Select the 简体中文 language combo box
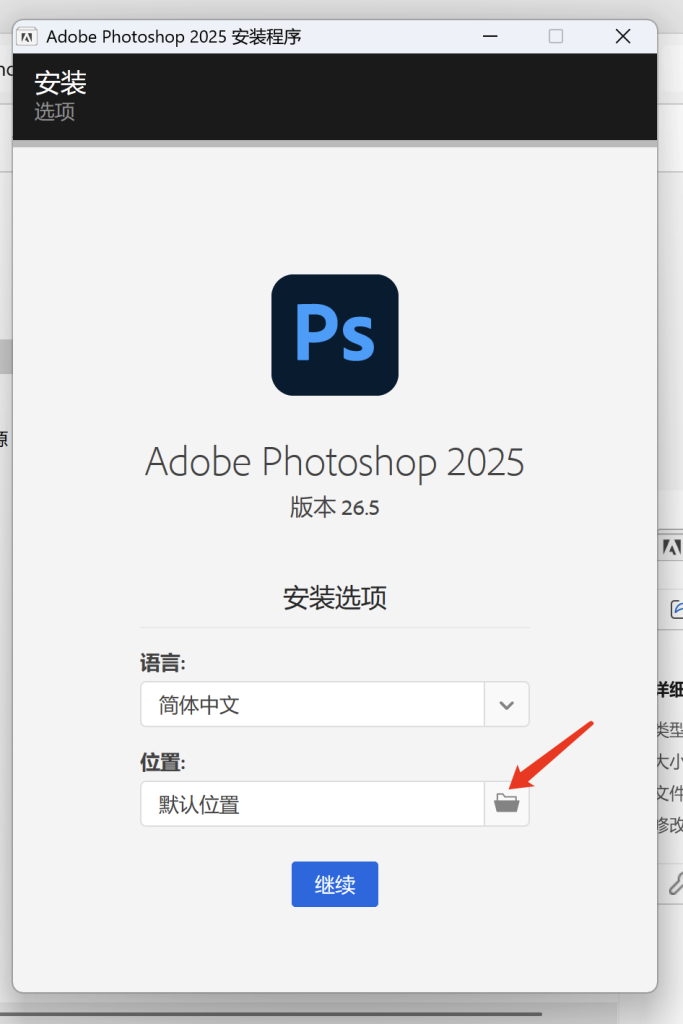This screenshot has height=1024, width=683. [x=334, y=705]
